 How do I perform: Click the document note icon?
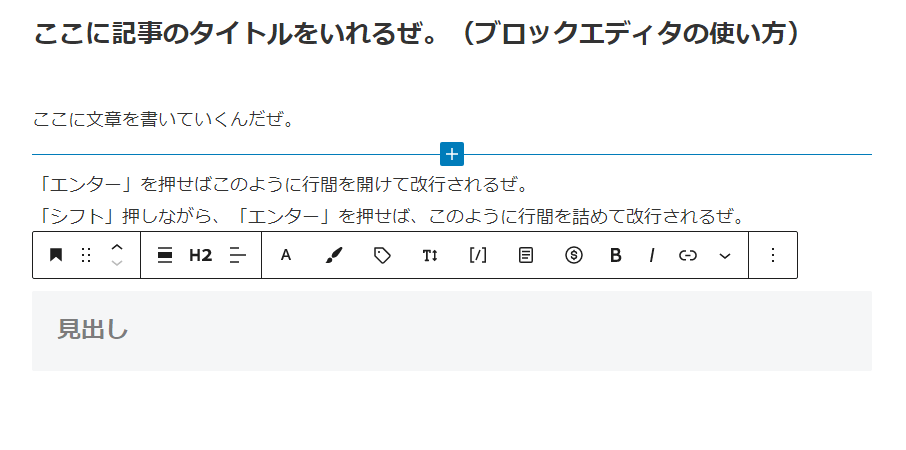525,255
